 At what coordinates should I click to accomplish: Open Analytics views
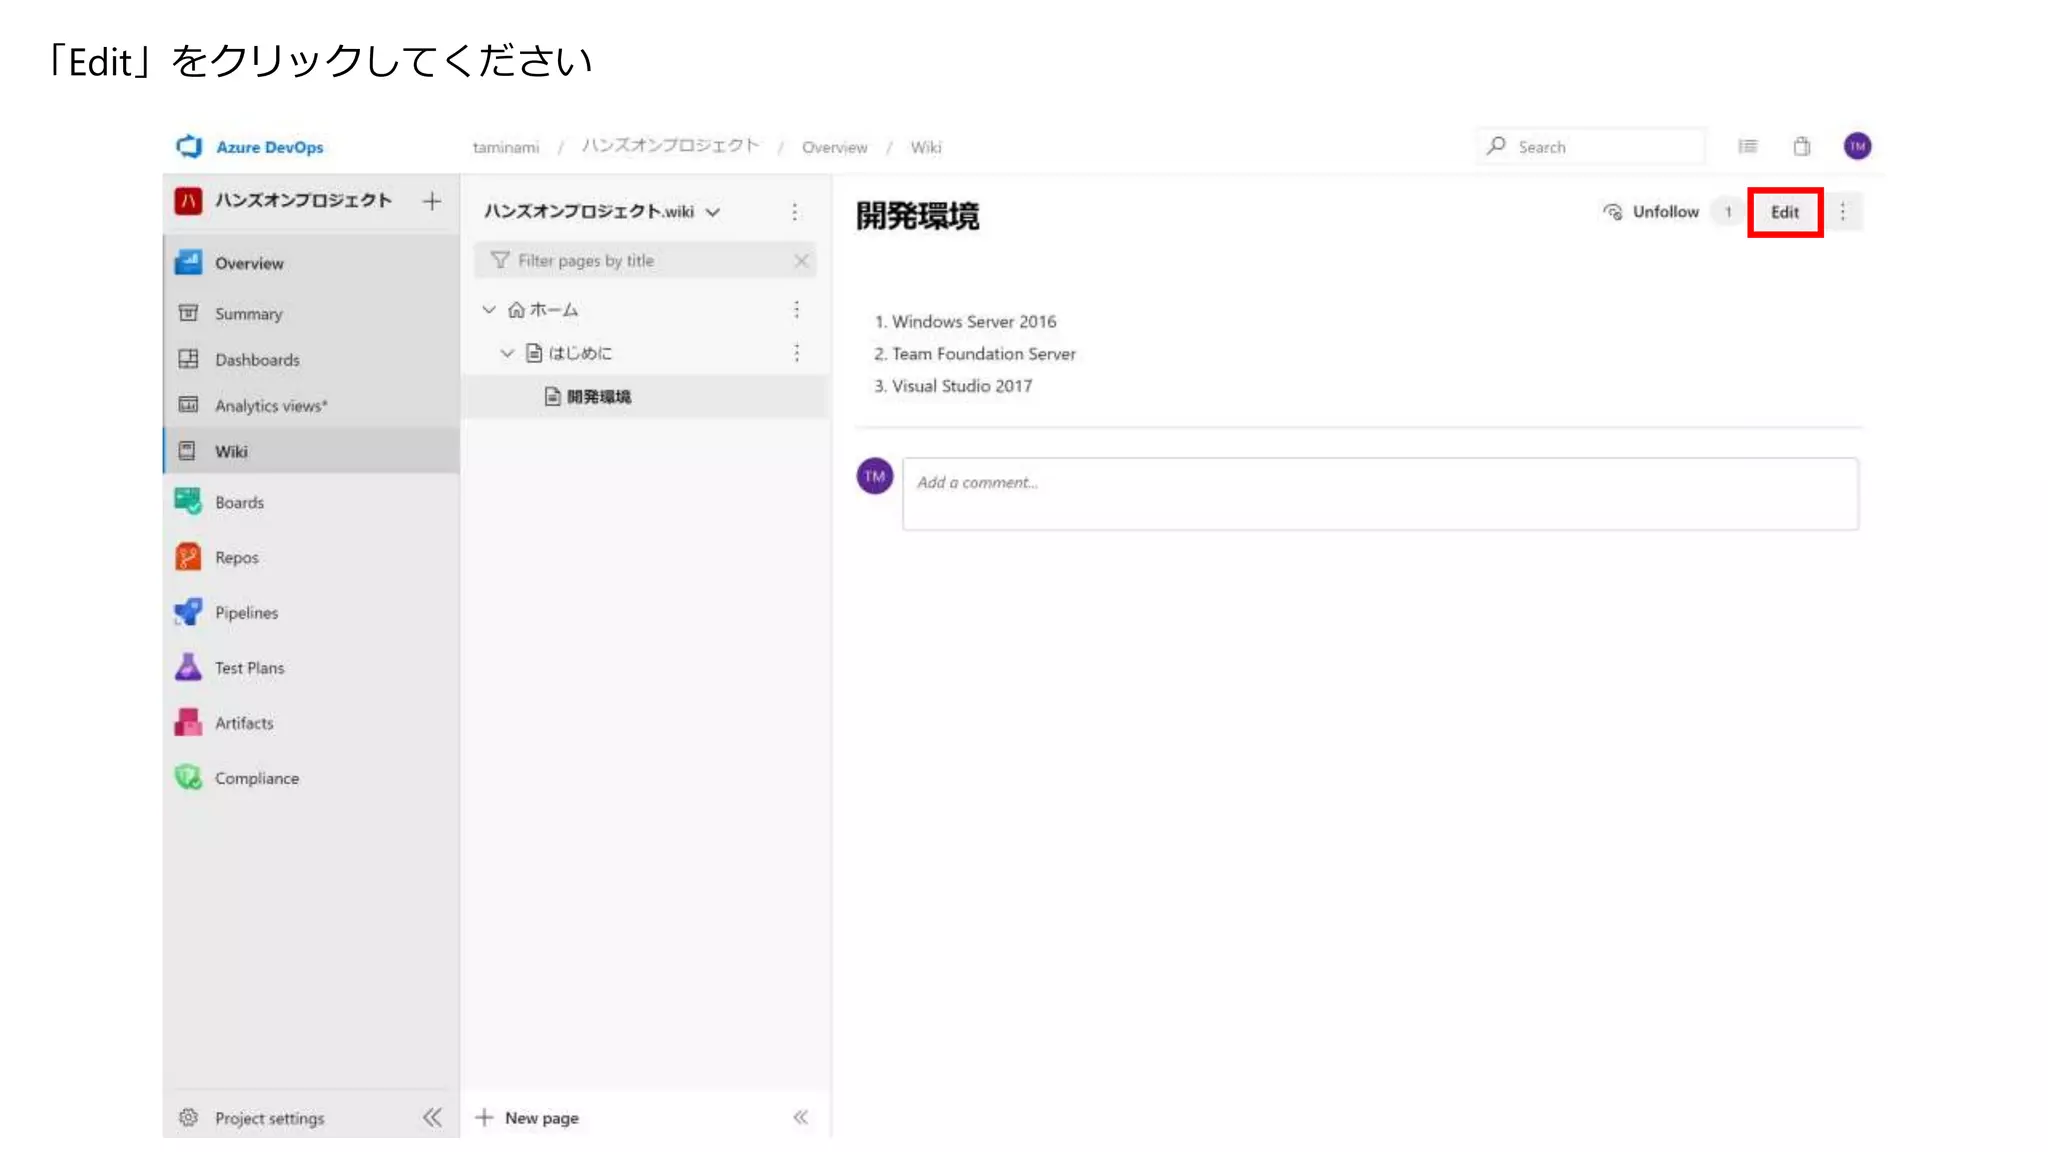point(311,406)
